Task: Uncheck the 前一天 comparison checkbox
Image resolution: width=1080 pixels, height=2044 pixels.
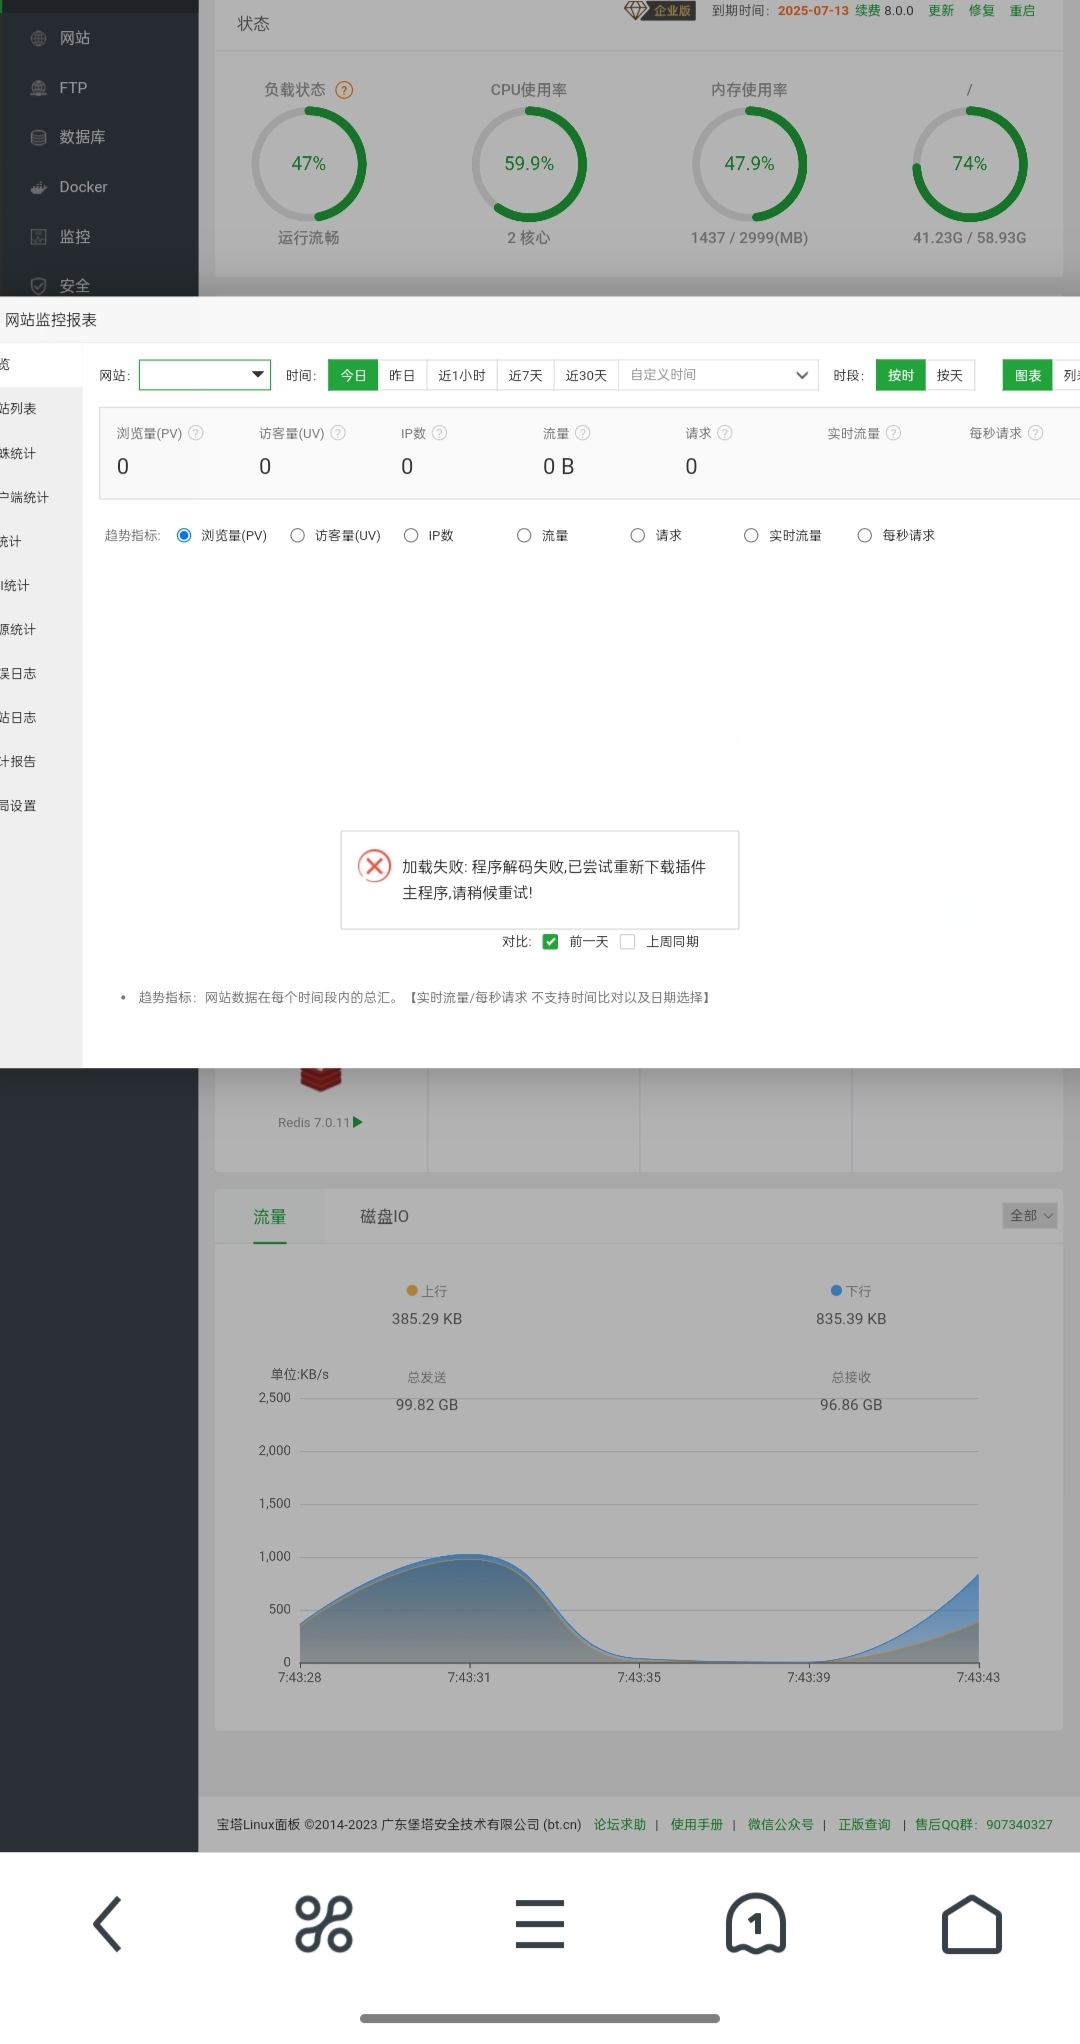Action: click(550, 942)
